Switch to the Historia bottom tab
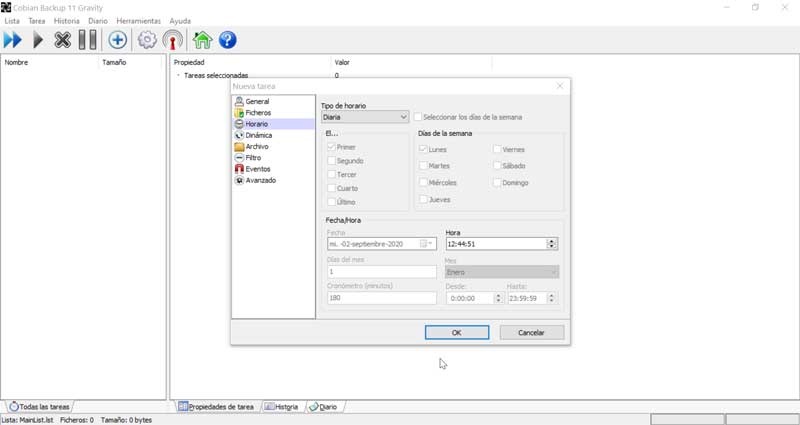This screenshot has height=425, width=800. [x=281, y=407]
